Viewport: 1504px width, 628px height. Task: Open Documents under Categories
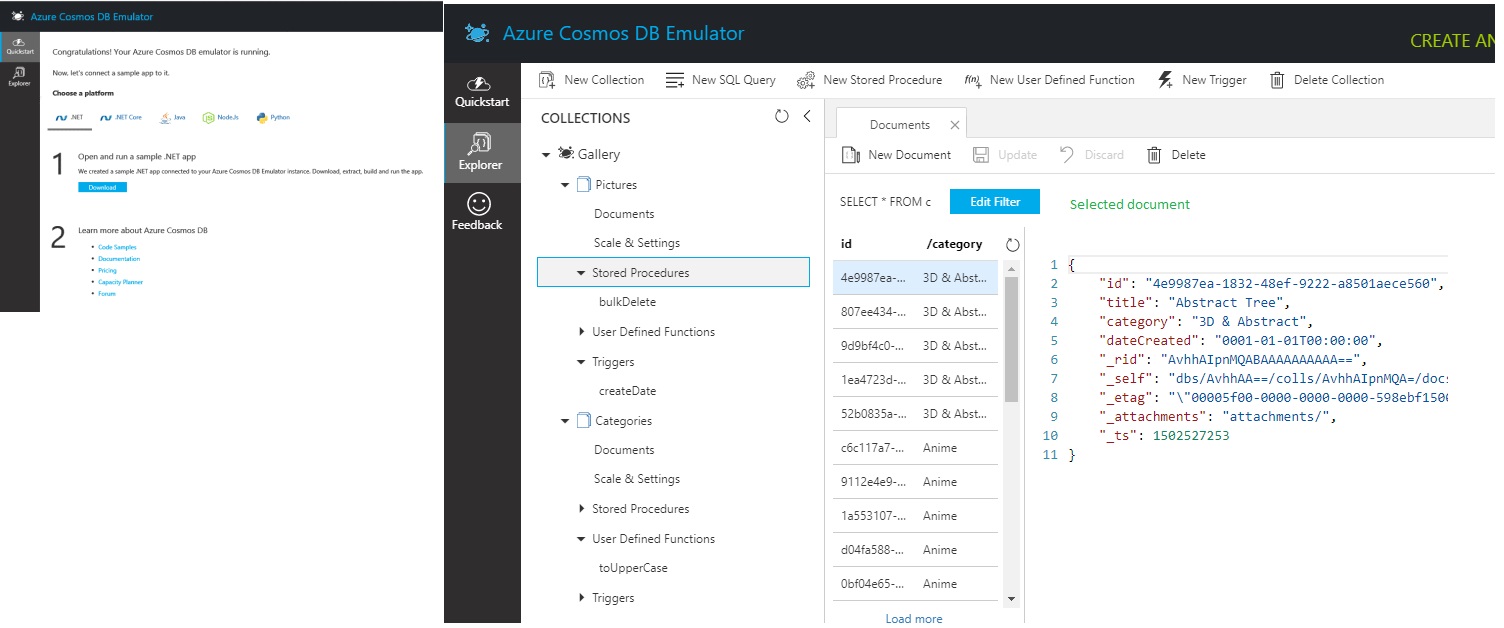624,450
